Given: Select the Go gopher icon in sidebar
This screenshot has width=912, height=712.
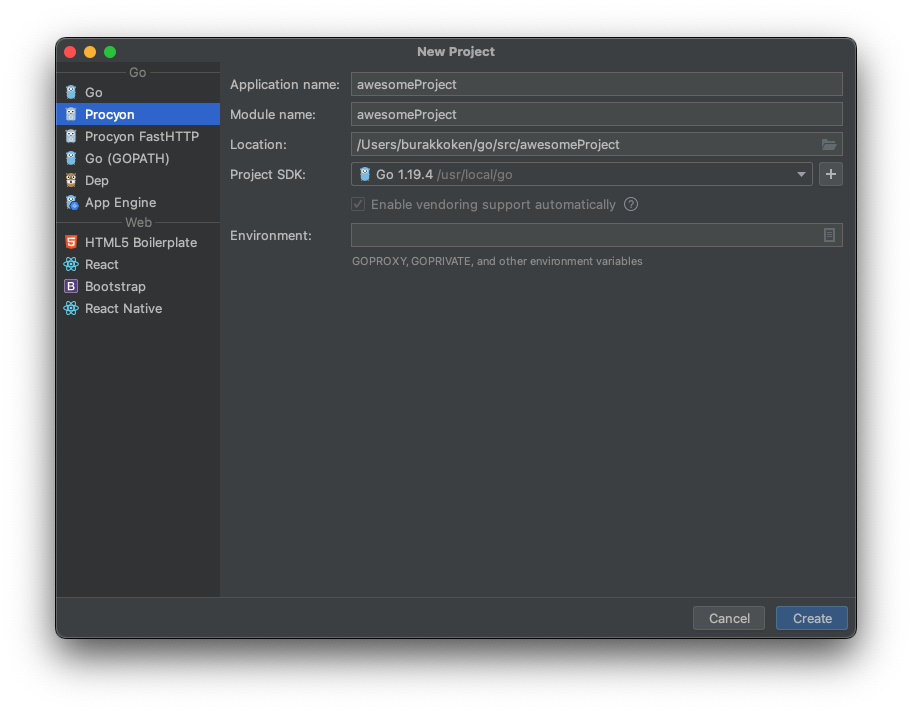Looking at the screenshot, I should (71, 92).
